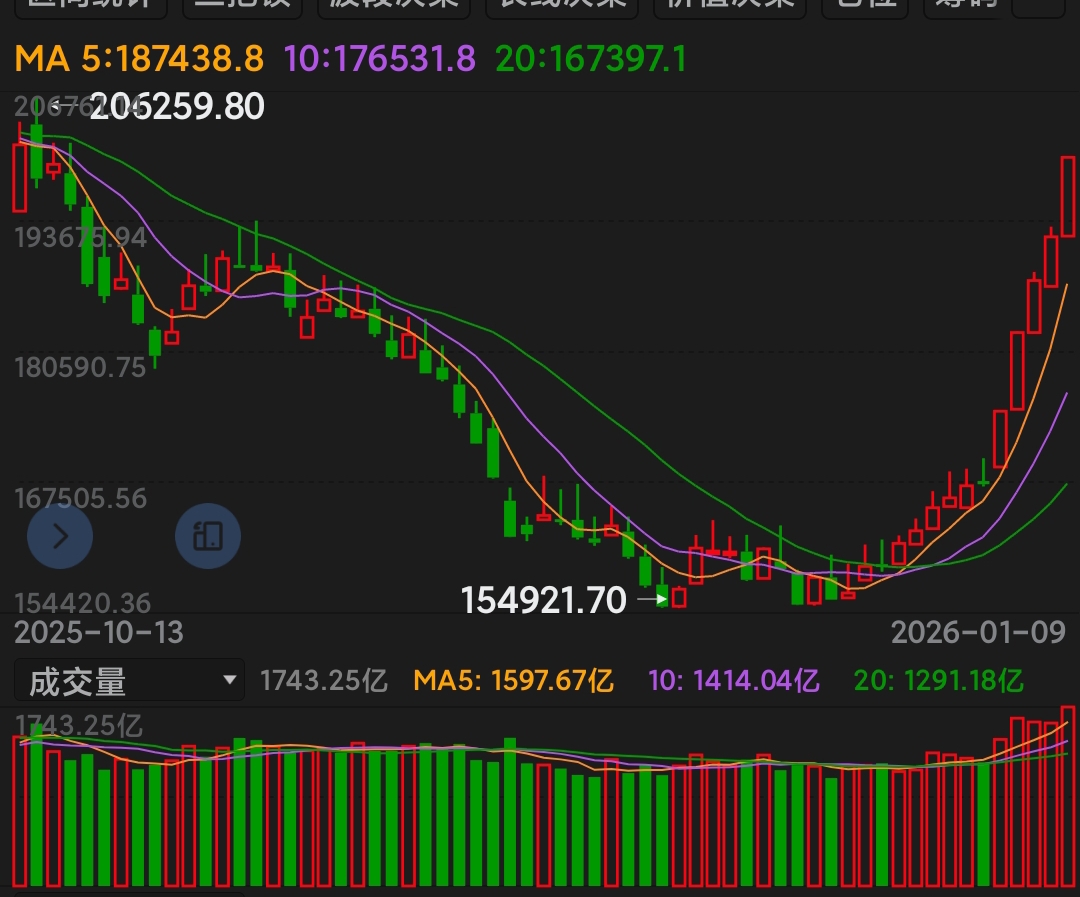1080x897 pixels.
Task: Select the latest red candlestick at chart right
Action: coord(1068,197)
